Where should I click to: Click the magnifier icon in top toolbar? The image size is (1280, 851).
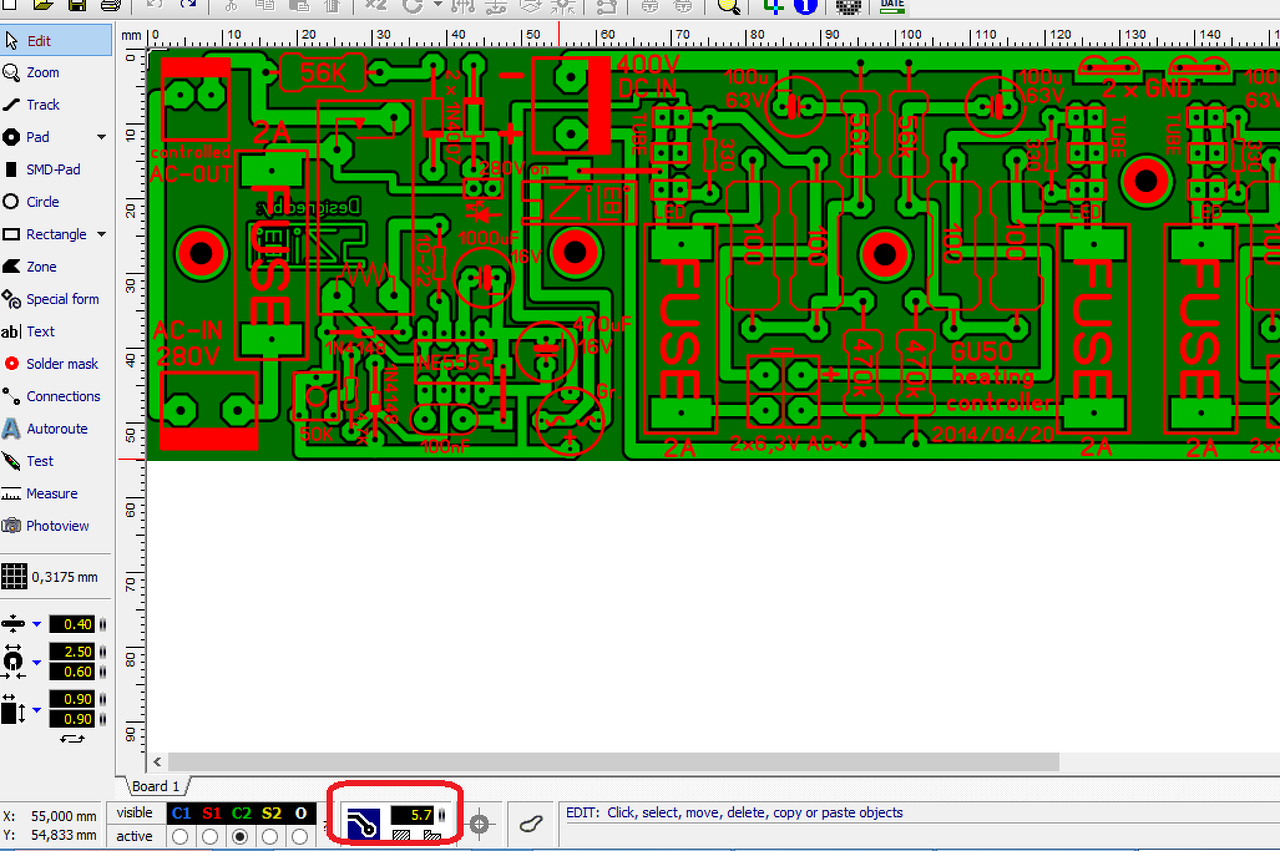point(729,5)
